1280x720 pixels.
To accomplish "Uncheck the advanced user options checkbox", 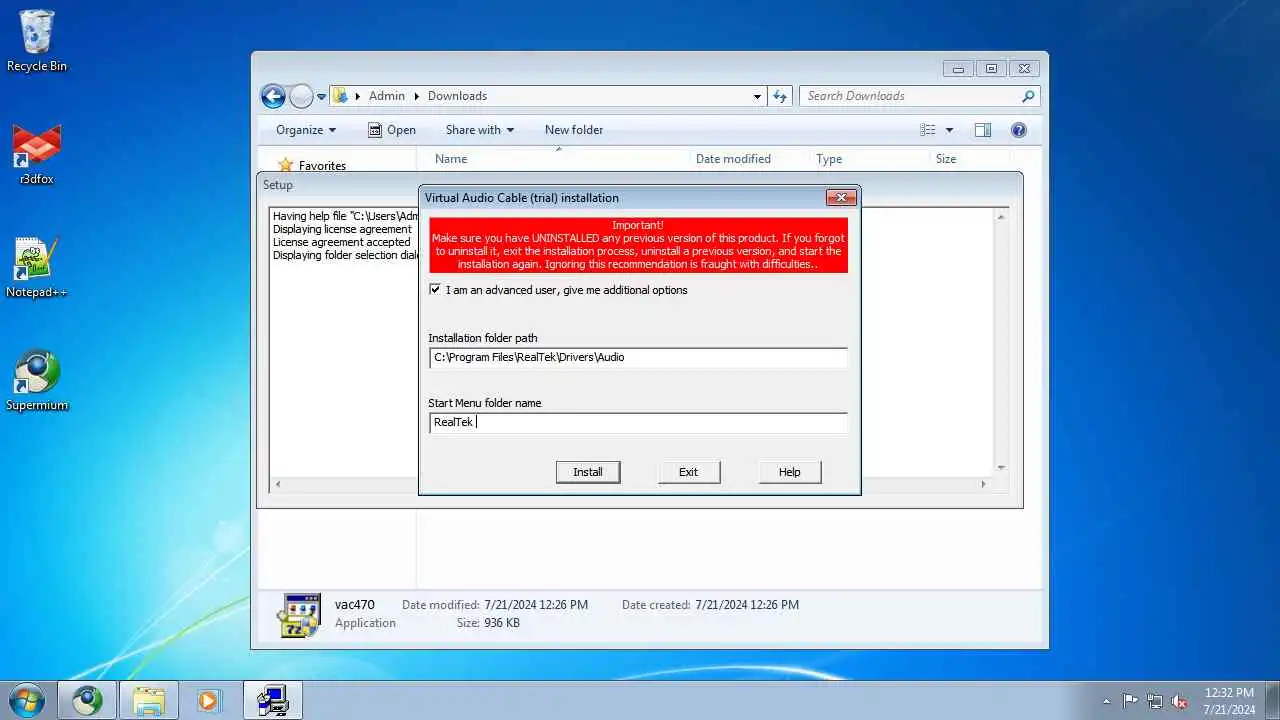I will 435,290.
